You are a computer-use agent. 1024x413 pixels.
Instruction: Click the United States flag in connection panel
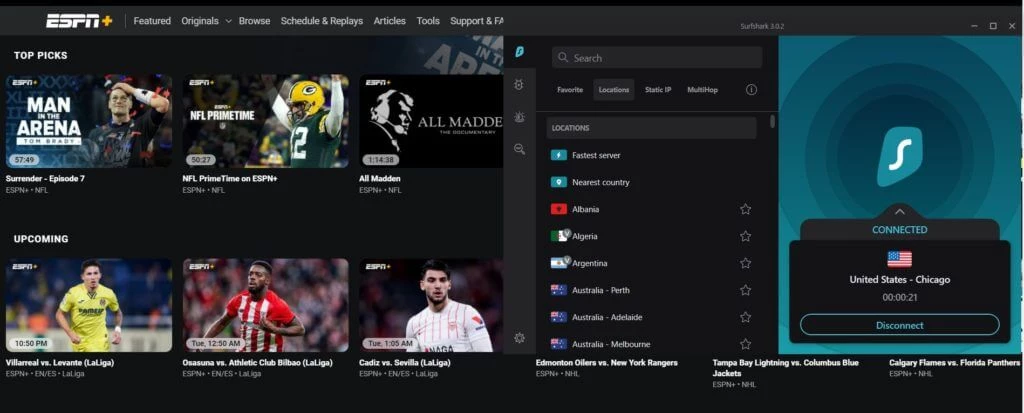point(899,259)
